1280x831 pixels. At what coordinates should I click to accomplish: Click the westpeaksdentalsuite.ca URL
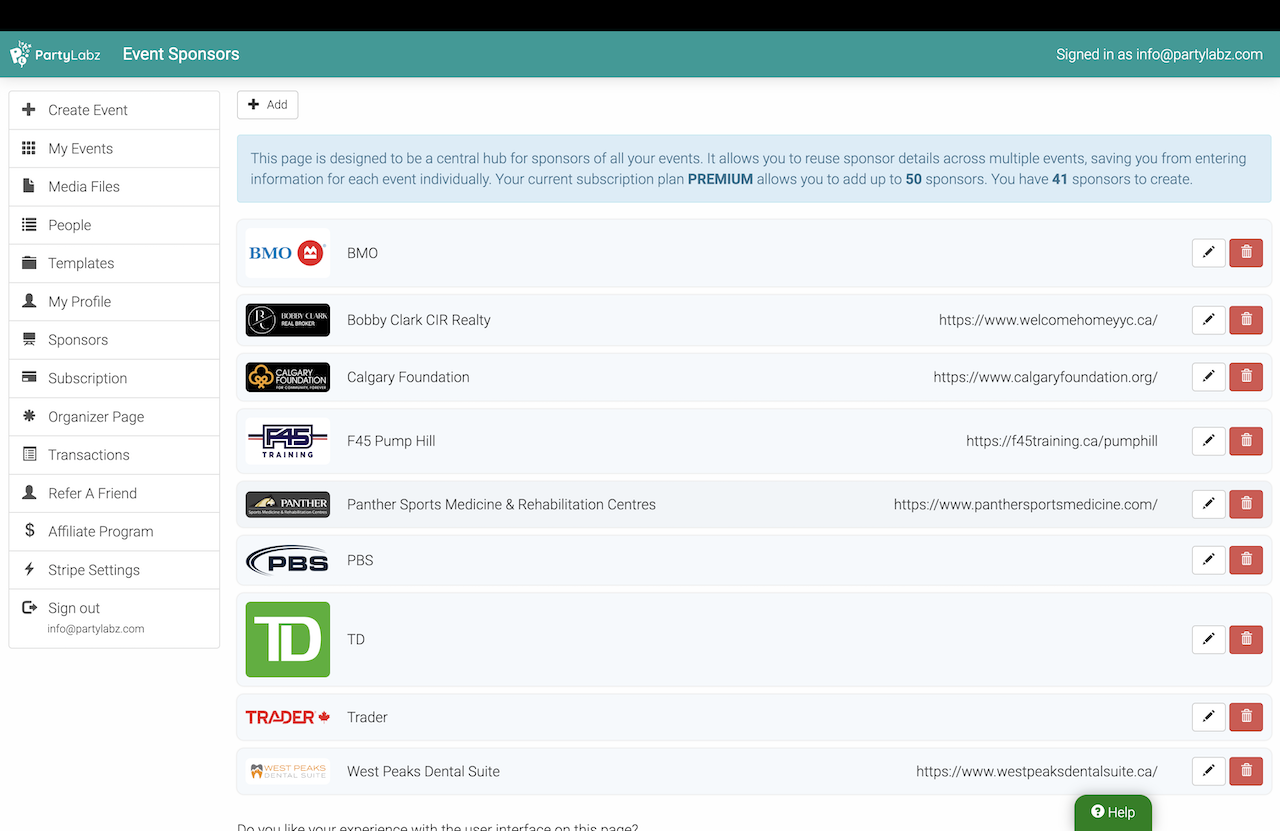[1037, 771]
